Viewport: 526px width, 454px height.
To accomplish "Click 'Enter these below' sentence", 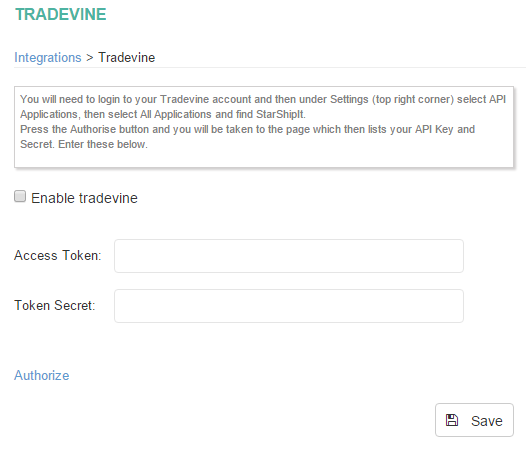I will 103,145.
